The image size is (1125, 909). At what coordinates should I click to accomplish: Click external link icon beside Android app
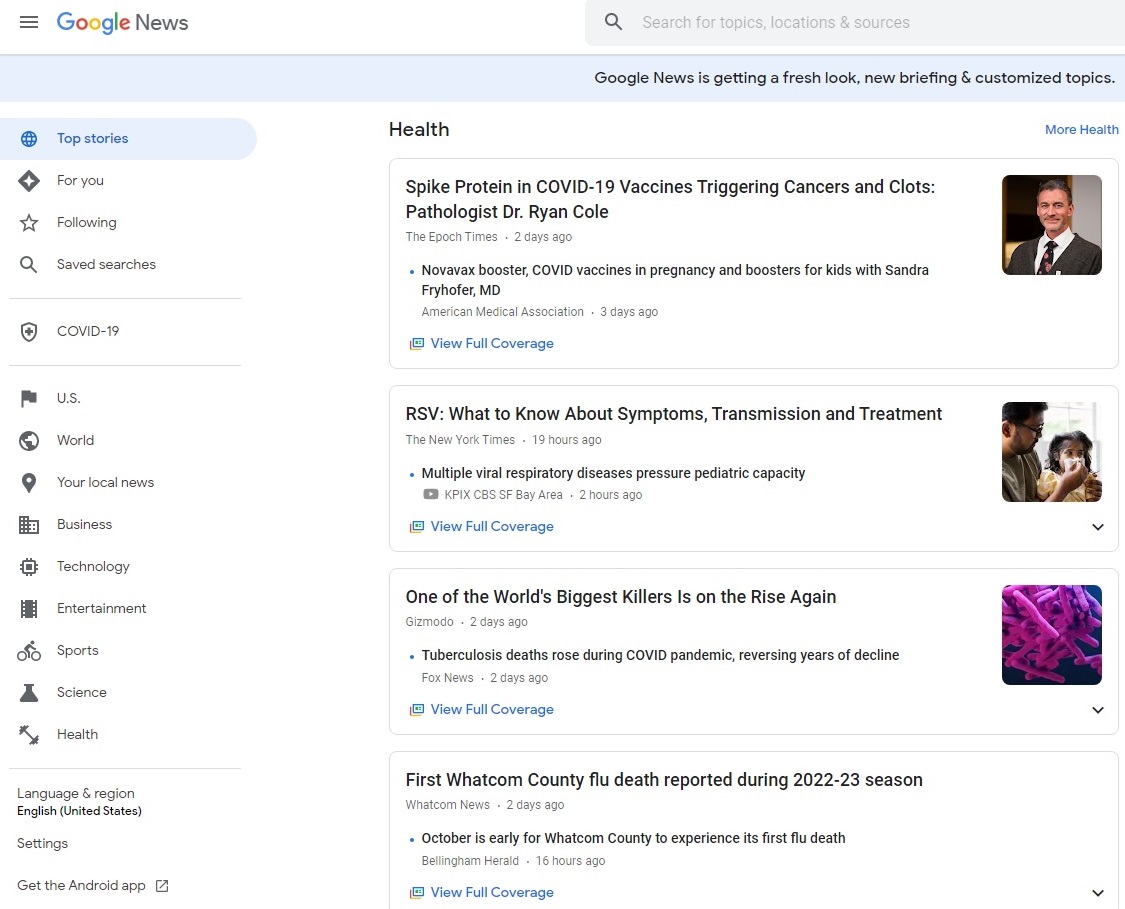(x=162, y=886)
